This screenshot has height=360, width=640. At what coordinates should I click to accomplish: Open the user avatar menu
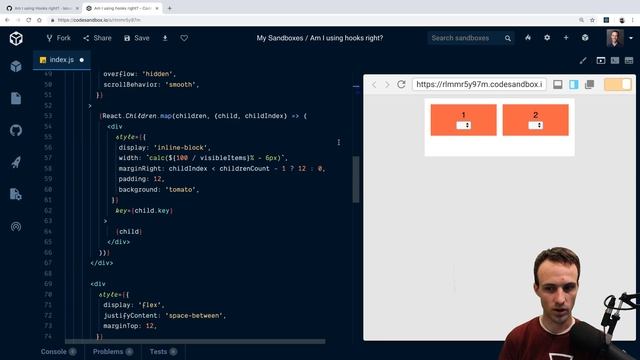click(x=615, y=38)
